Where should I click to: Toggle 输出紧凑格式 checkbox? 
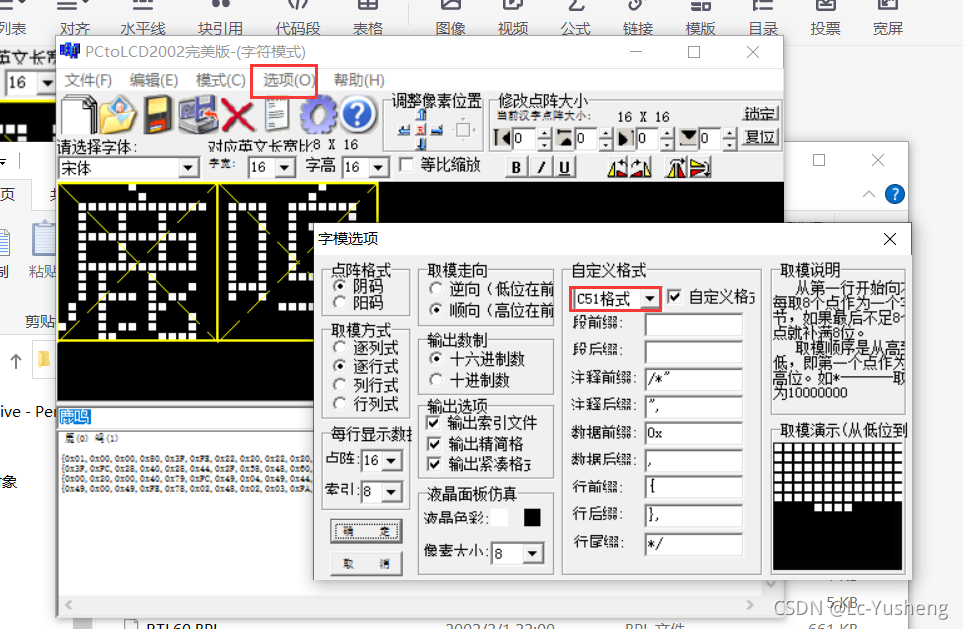pyautogui.click(x=434, y=464)
